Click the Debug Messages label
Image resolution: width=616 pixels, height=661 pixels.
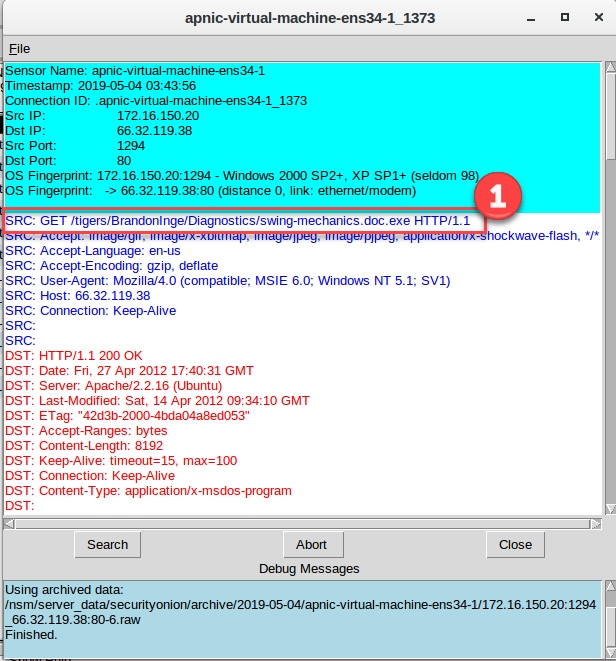(309, 569)
